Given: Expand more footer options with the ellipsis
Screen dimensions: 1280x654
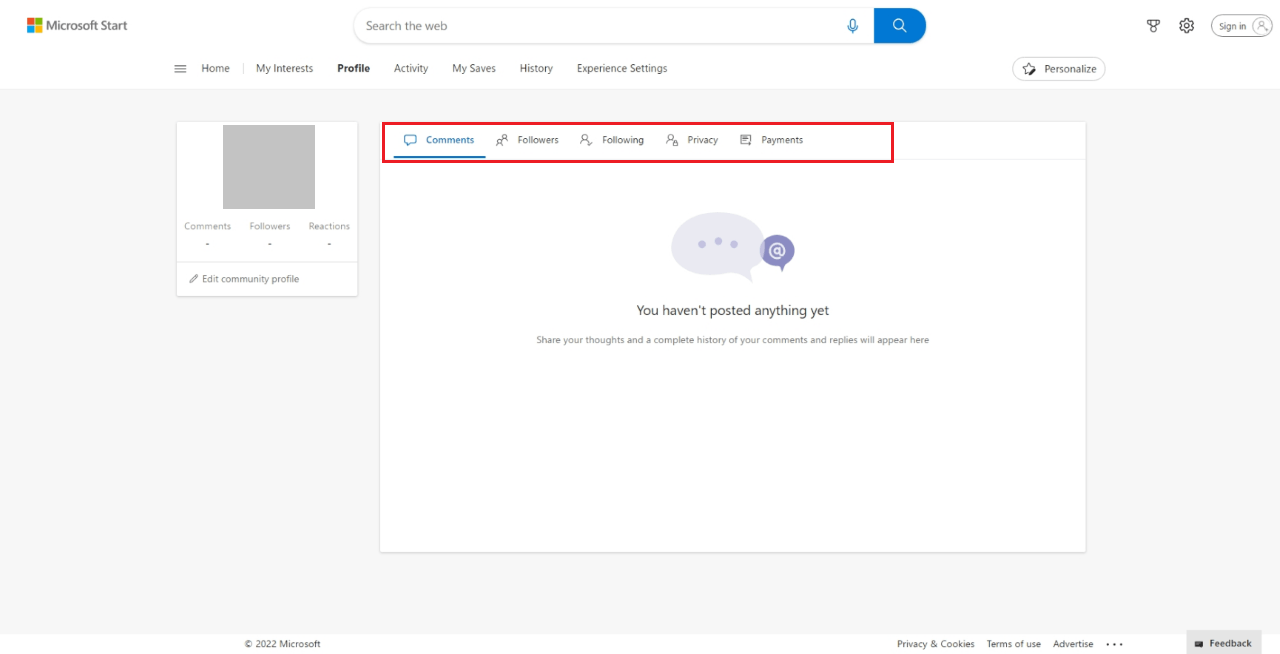Looking at the screenshot, I should 1114,644.
